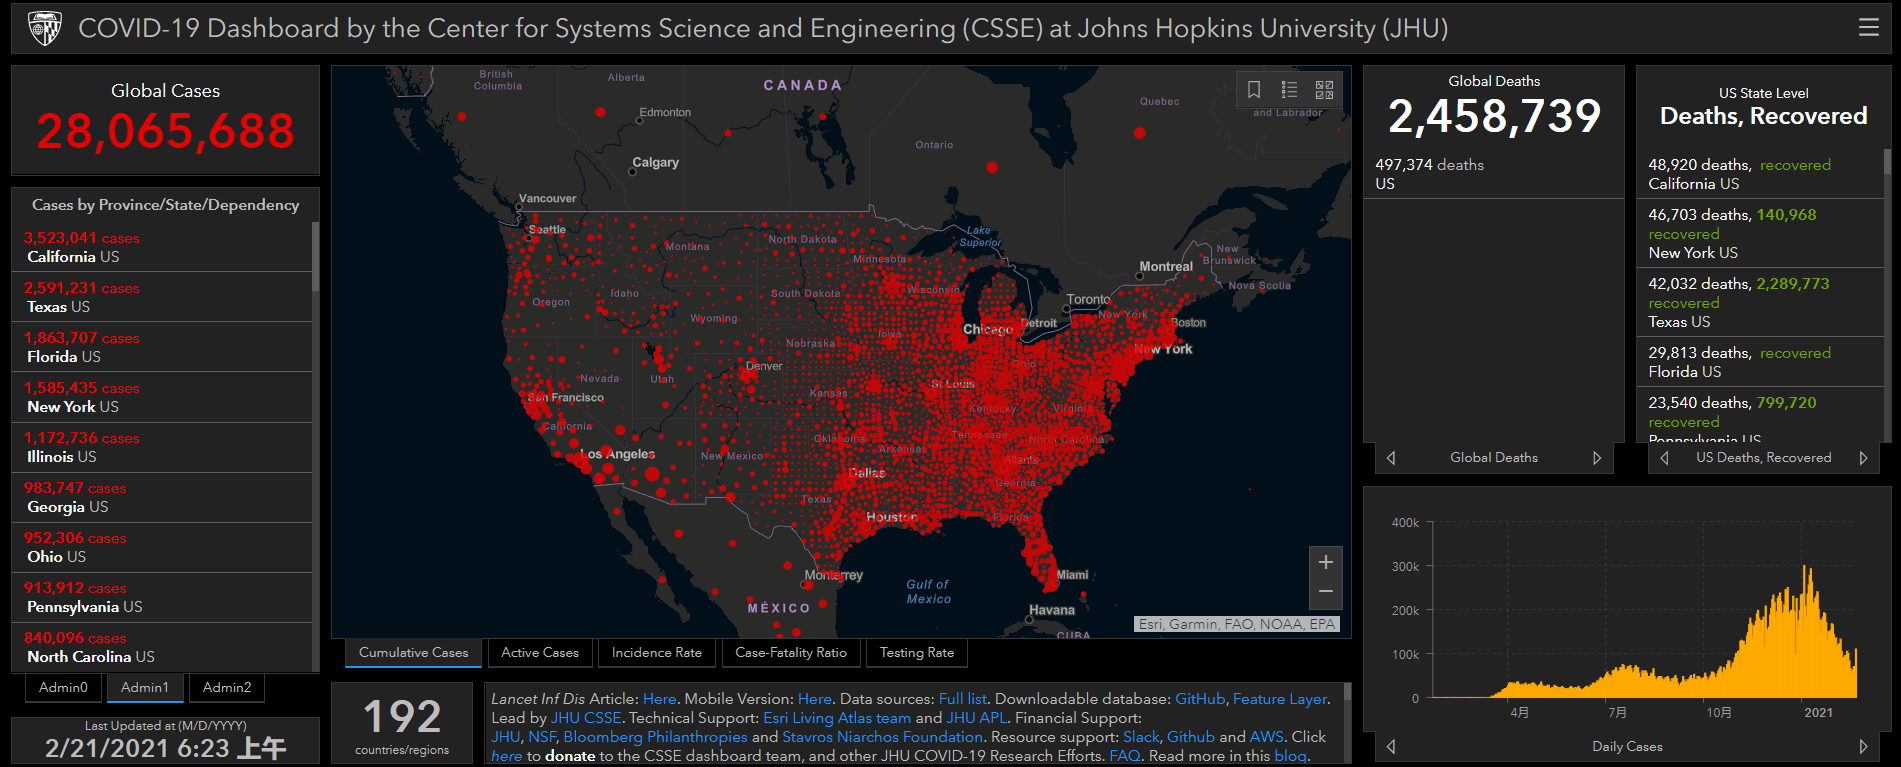Go to next panel after Global Deaths
1901x767 pixels.
[1597, 458]
